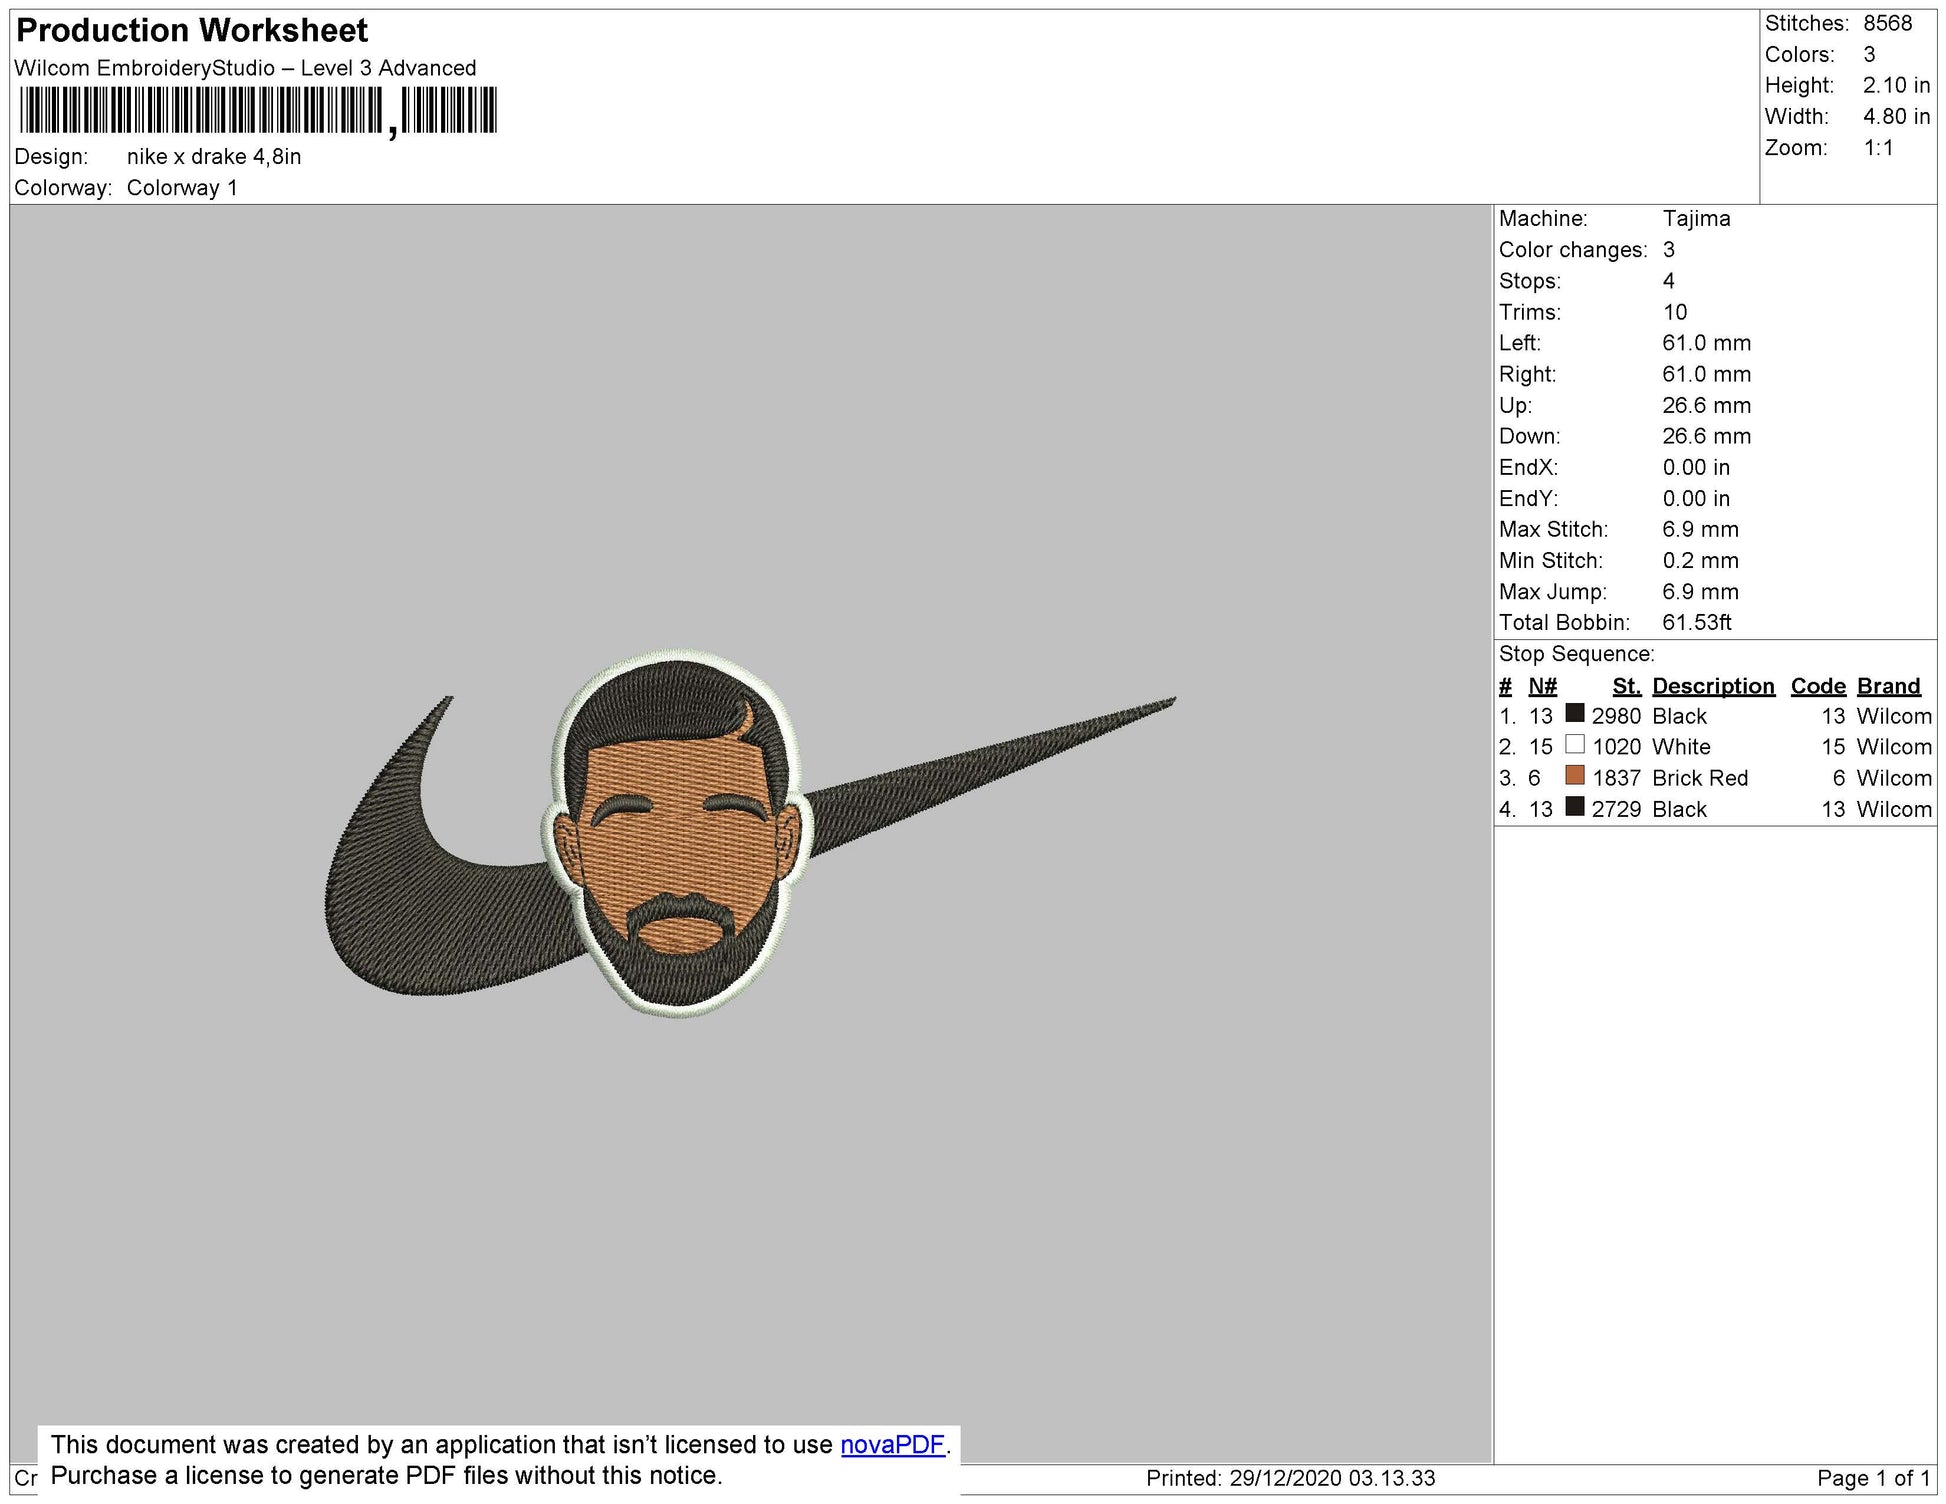Click the Stitches count value 8568

[1887, 23]
